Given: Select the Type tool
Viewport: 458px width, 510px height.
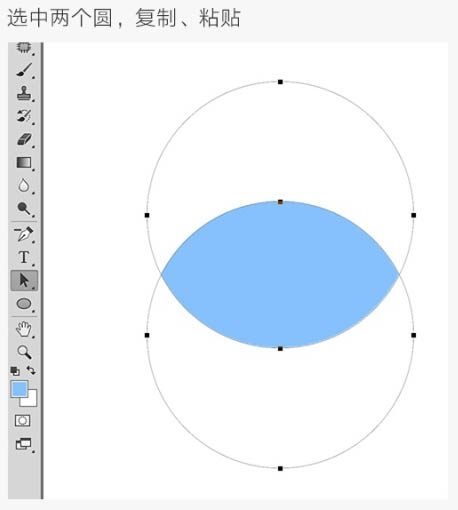Looking at the screenshot, I should [x=24, y=257].
